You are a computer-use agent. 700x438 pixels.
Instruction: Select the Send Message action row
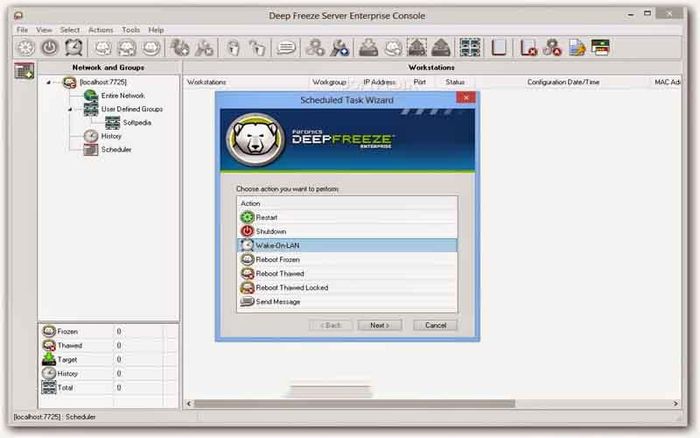347,301
